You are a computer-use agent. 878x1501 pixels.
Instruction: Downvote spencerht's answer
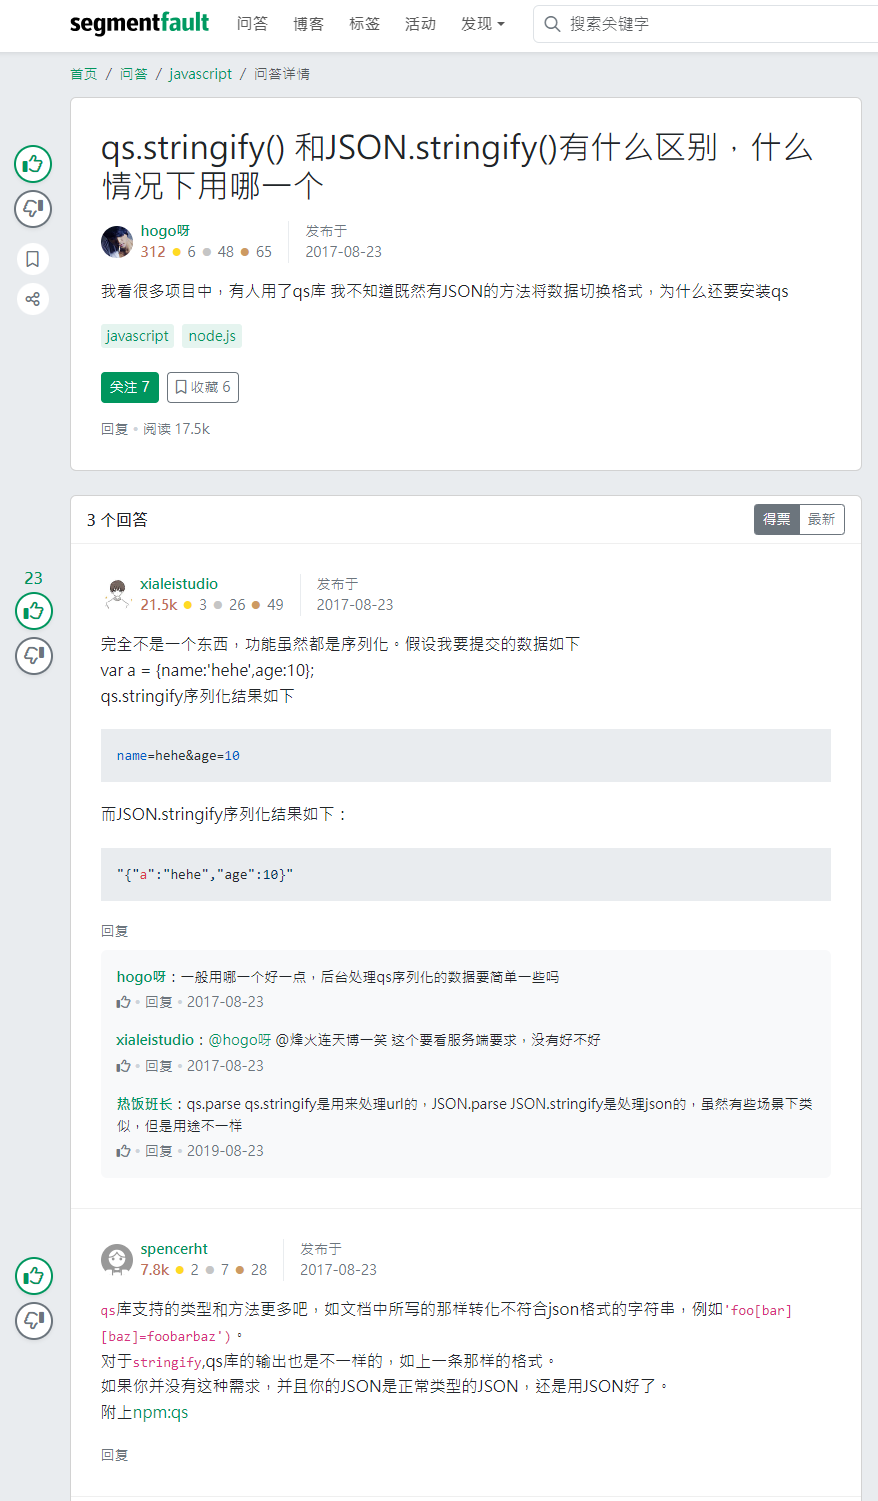[34, 1321]
